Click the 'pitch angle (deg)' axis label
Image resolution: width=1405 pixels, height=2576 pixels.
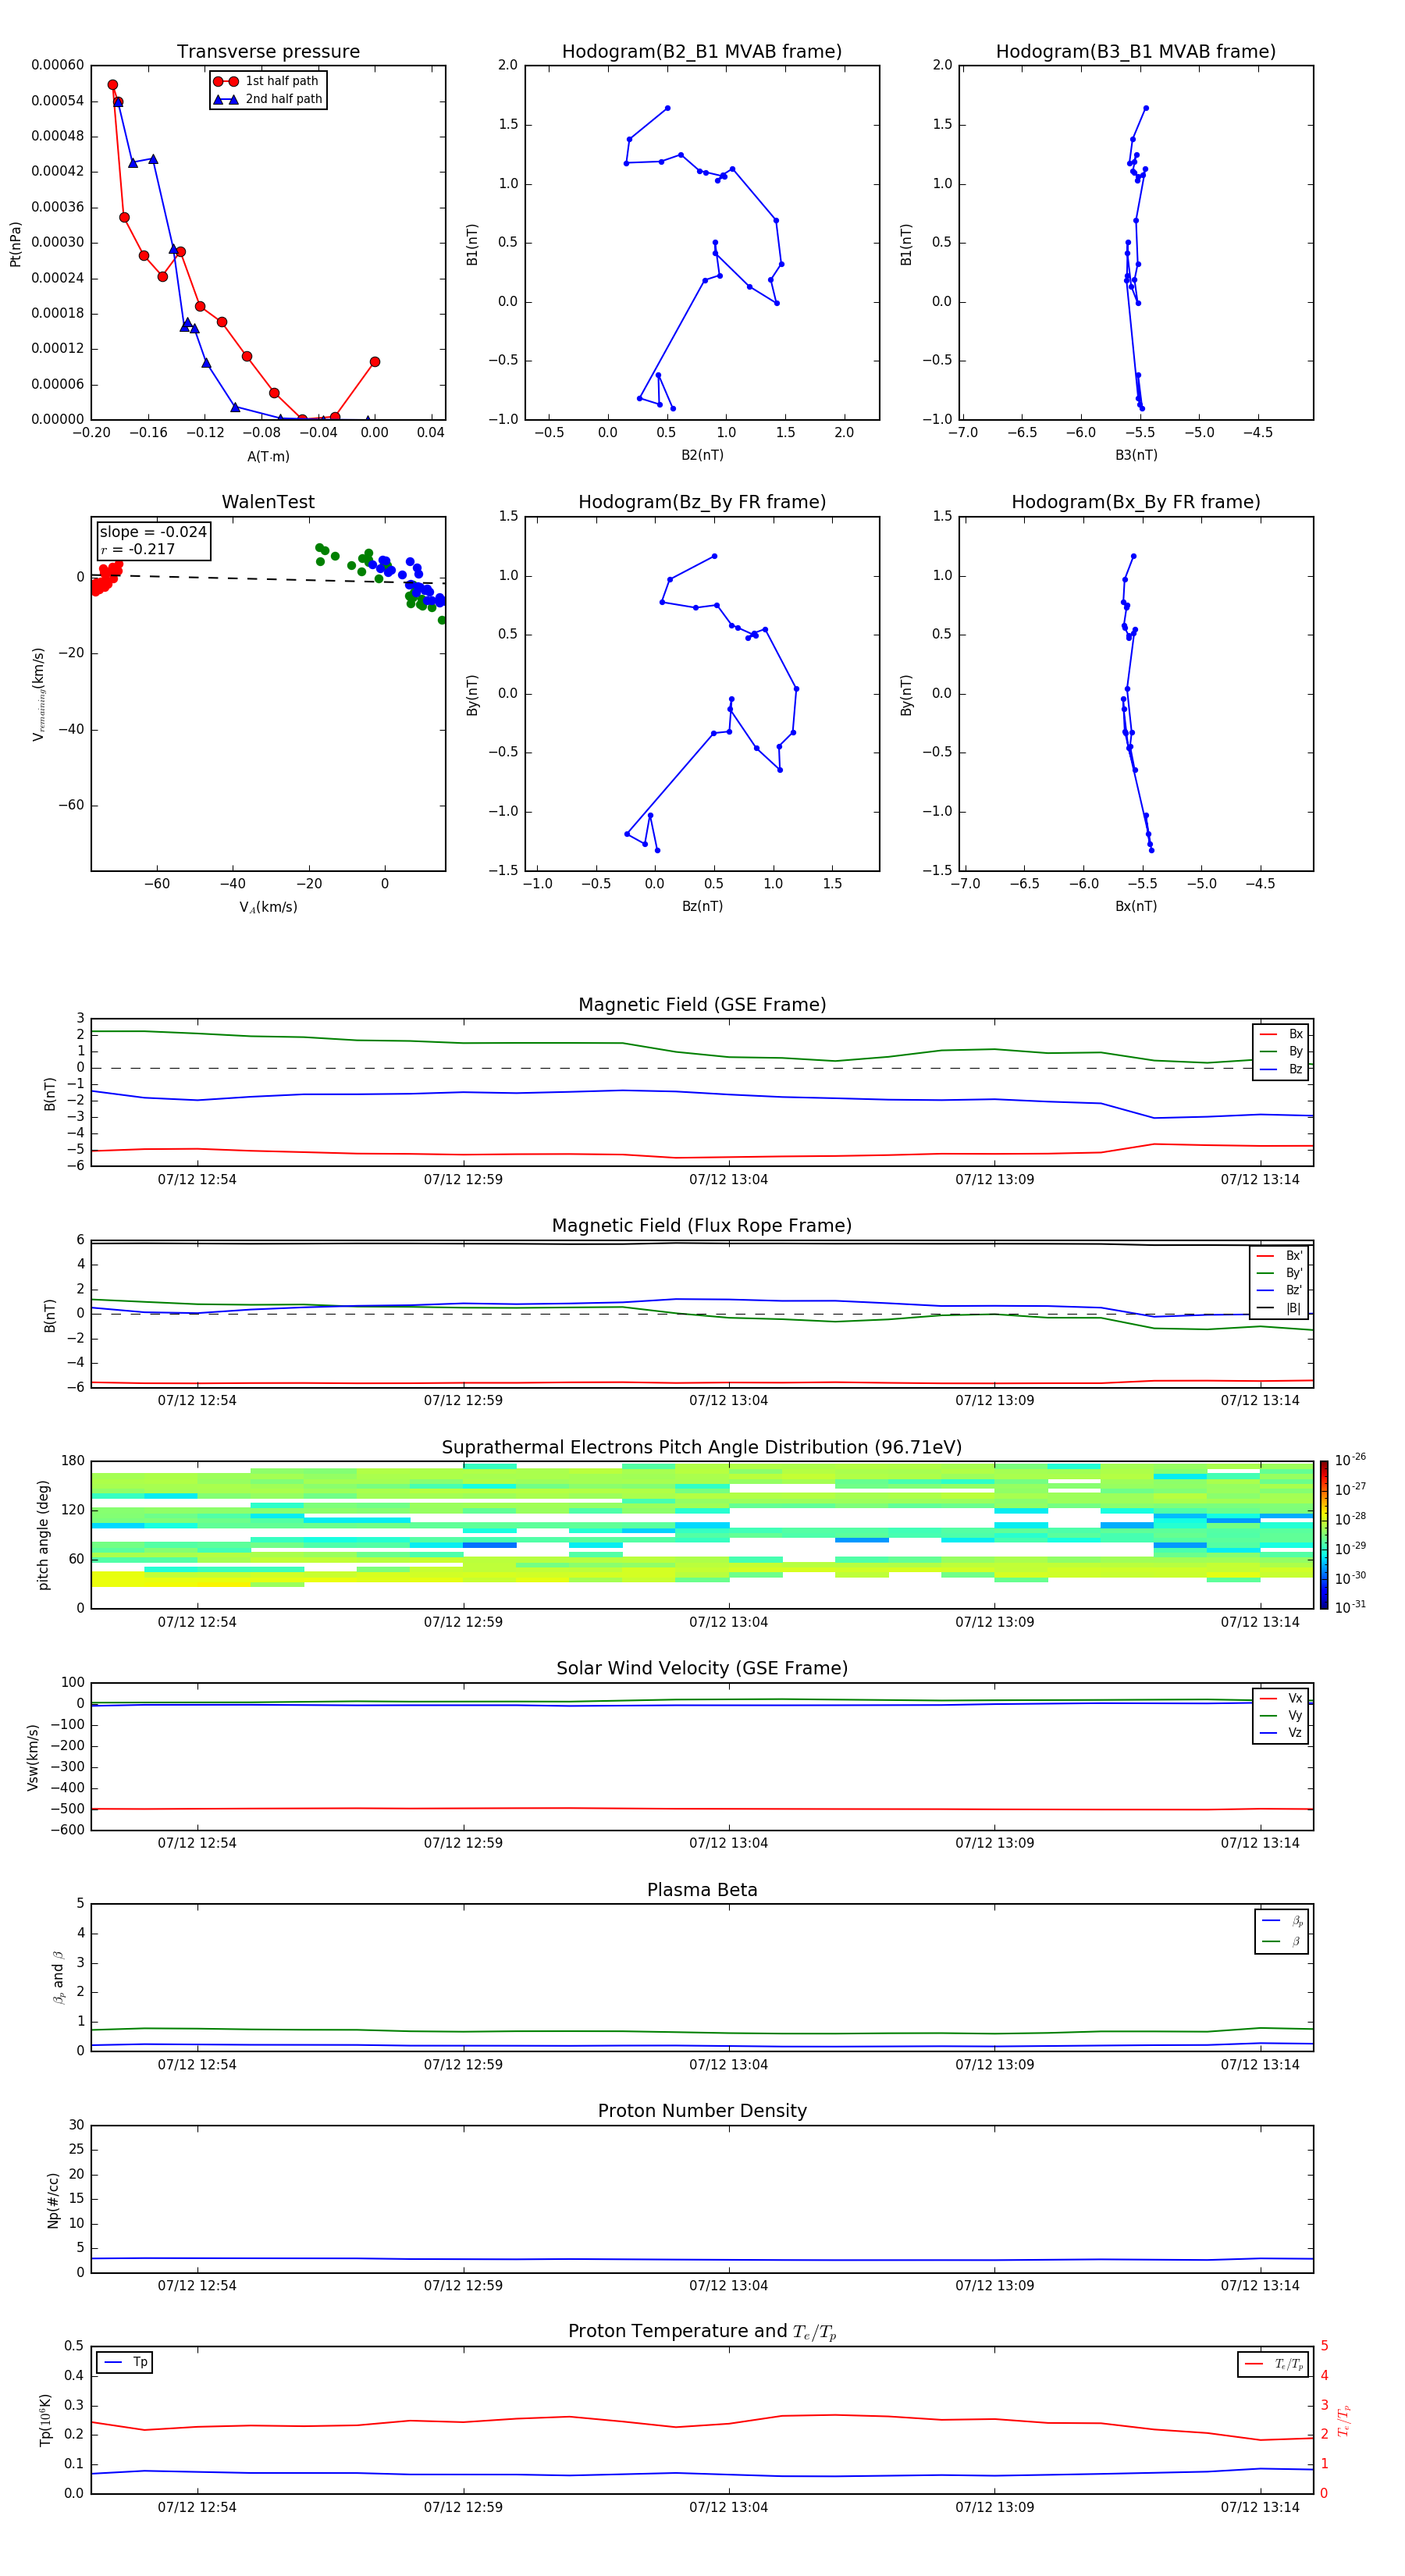(43, 1535)
